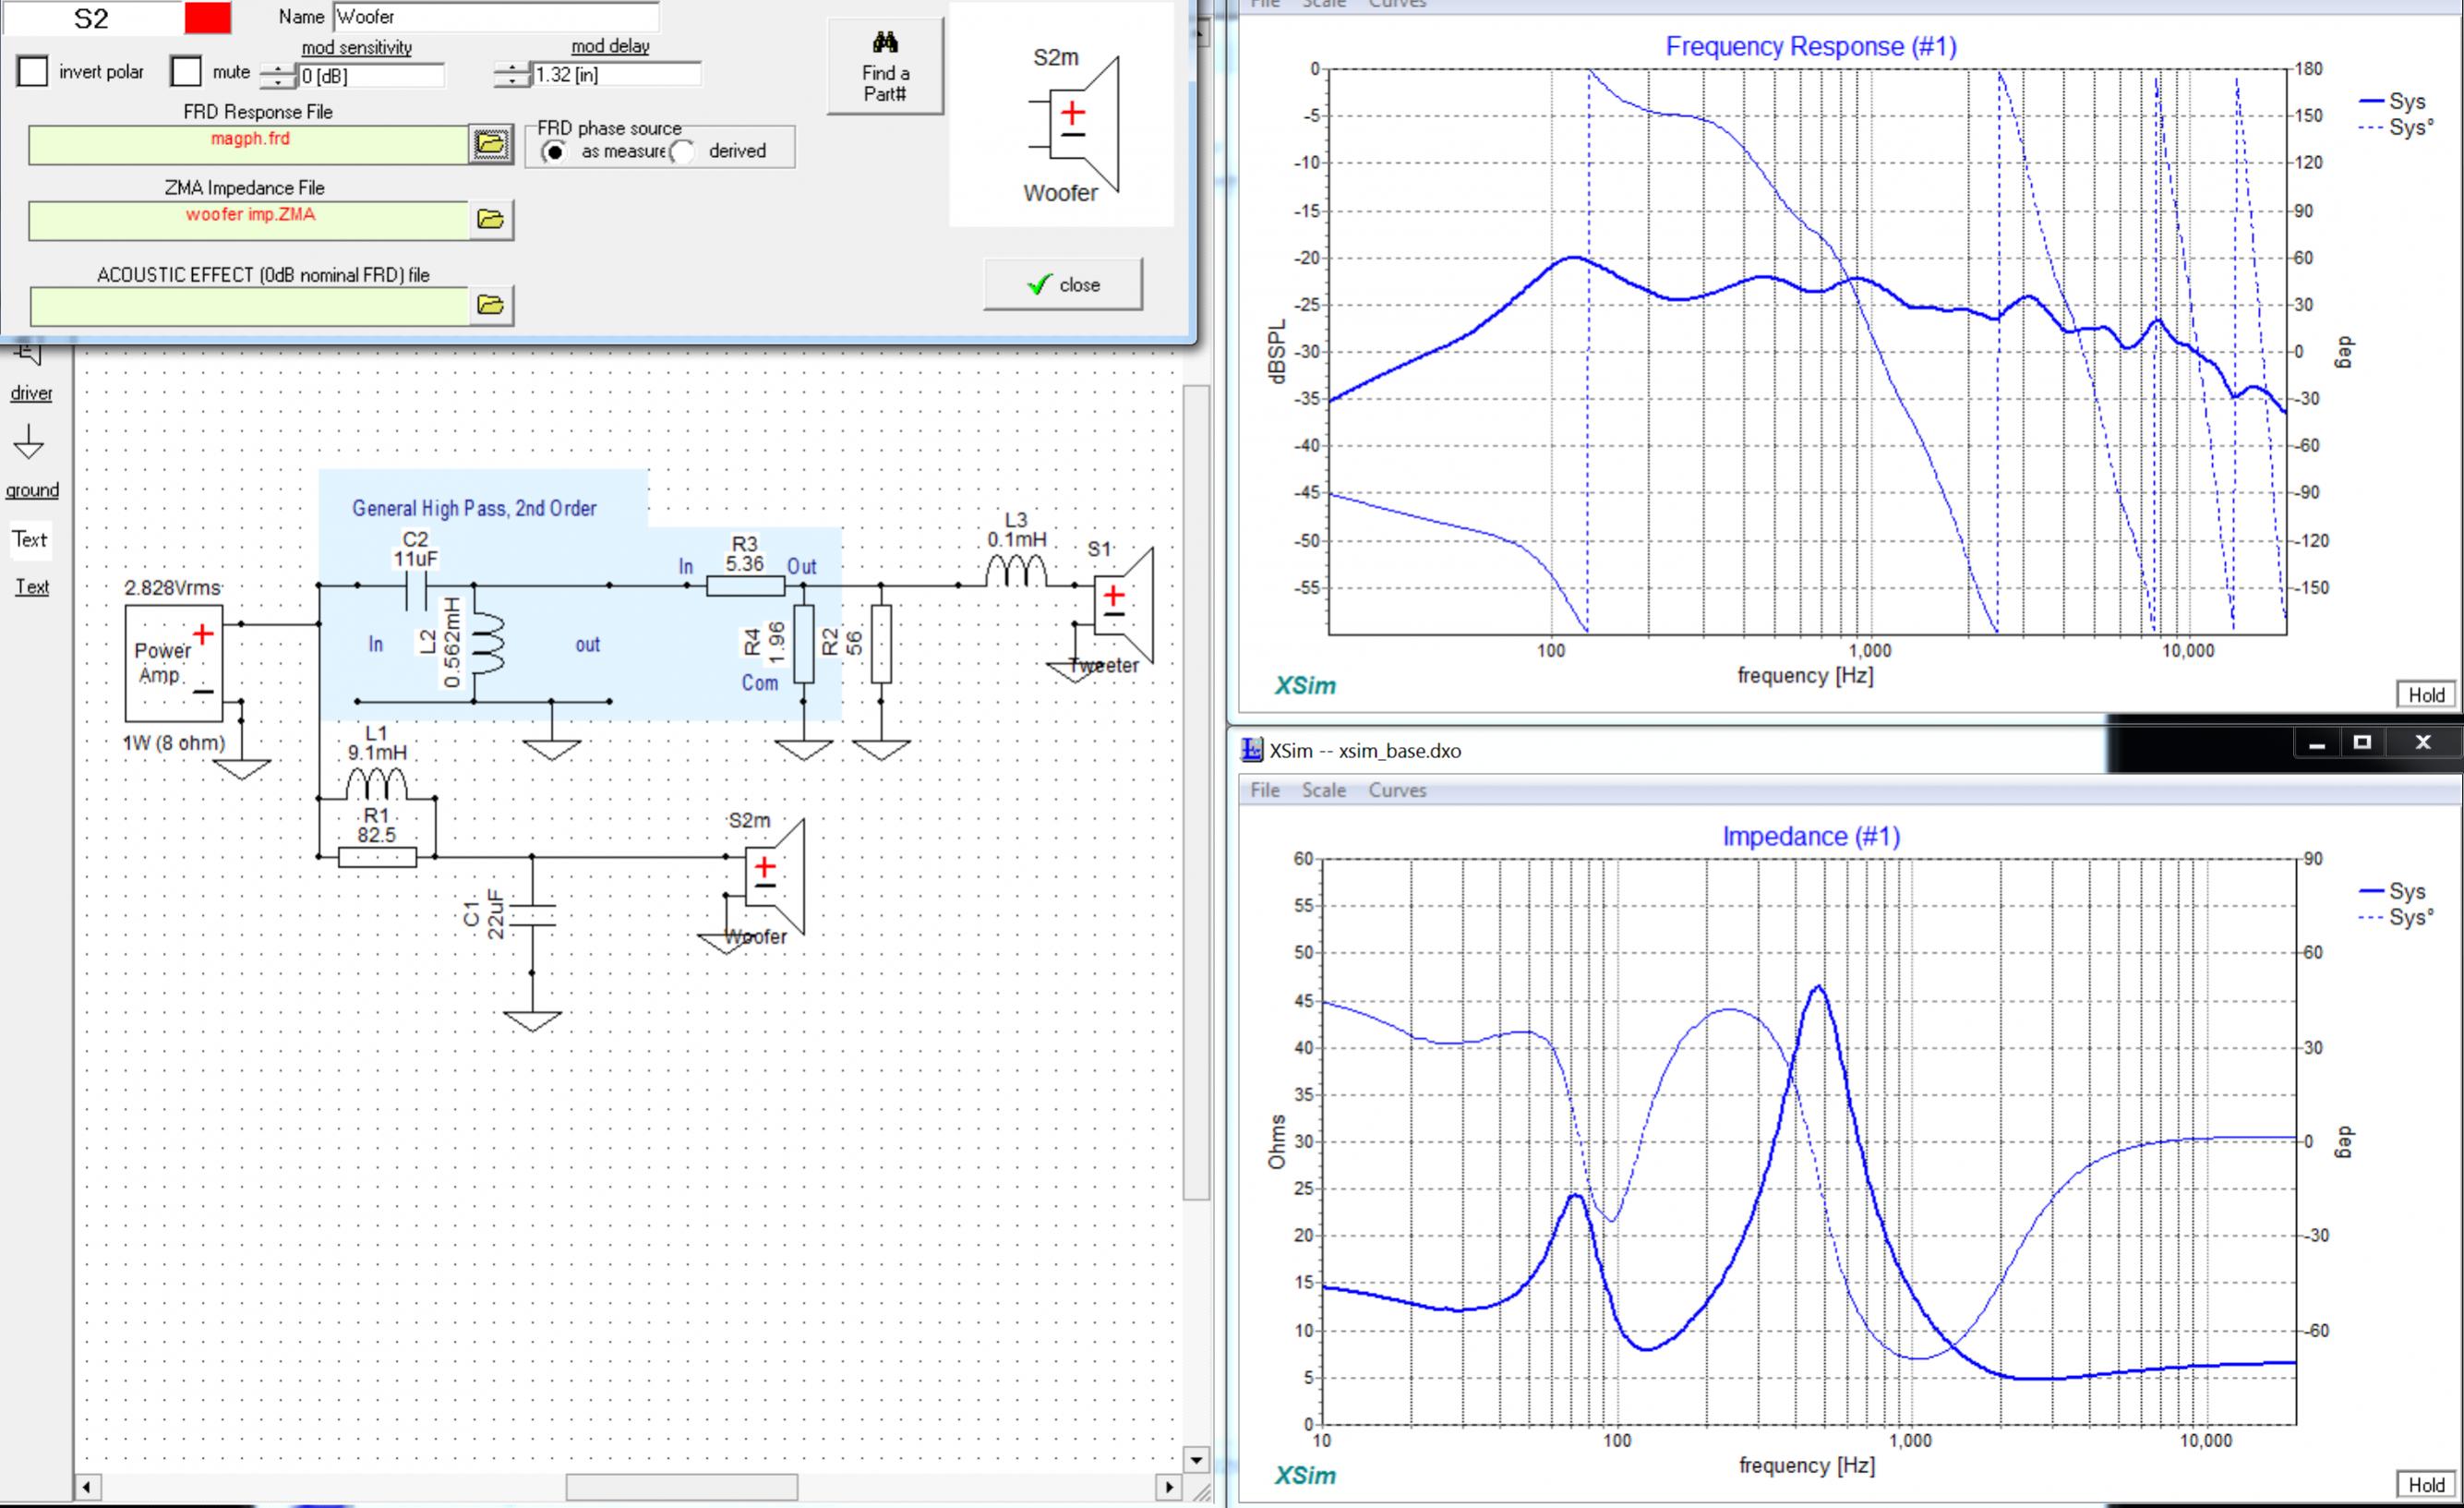Click the driver Name input field
This screenshot has width=2464, height=1508.
click(496, 17)
